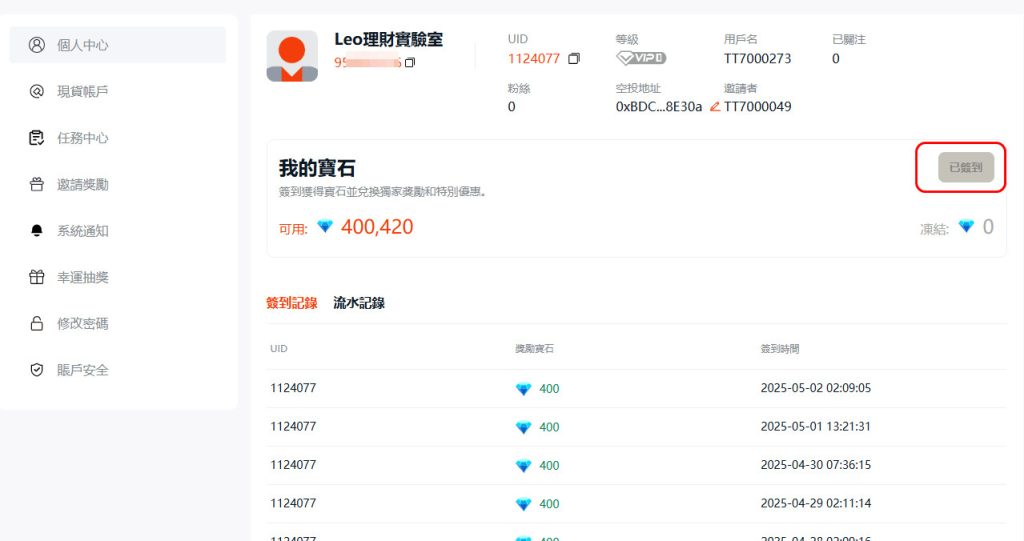Click the profile name Leo理財實驗室

(389, 40)
